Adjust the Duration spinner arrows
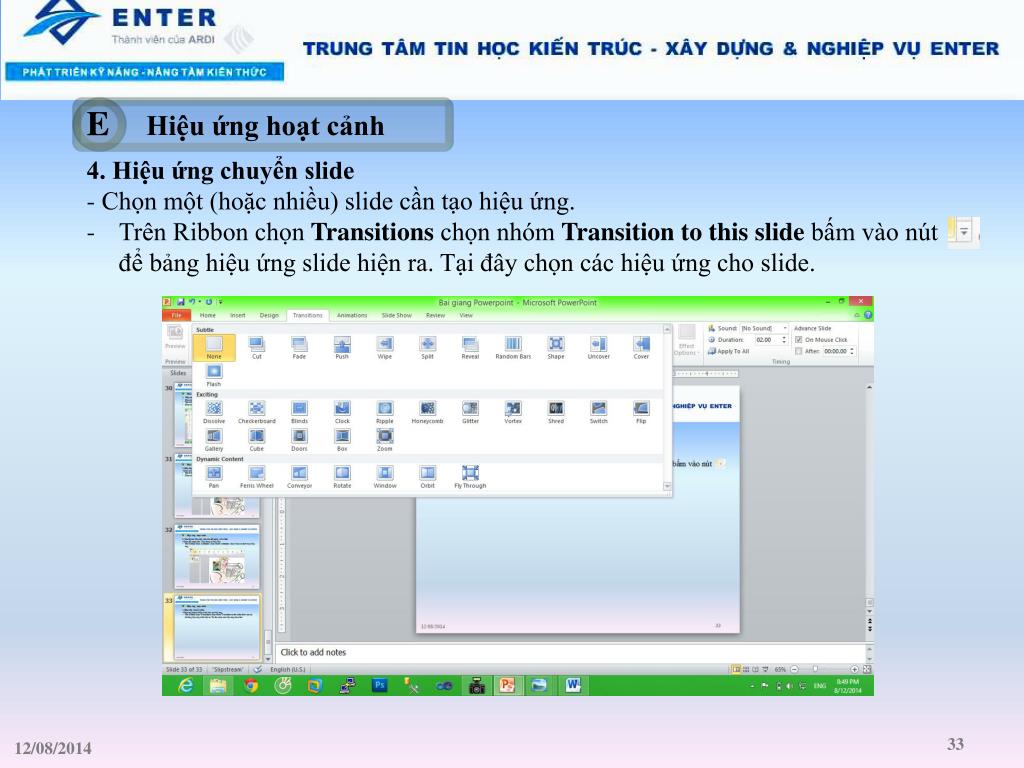The height and width of the screenshot is (768, 1024). 784,340
